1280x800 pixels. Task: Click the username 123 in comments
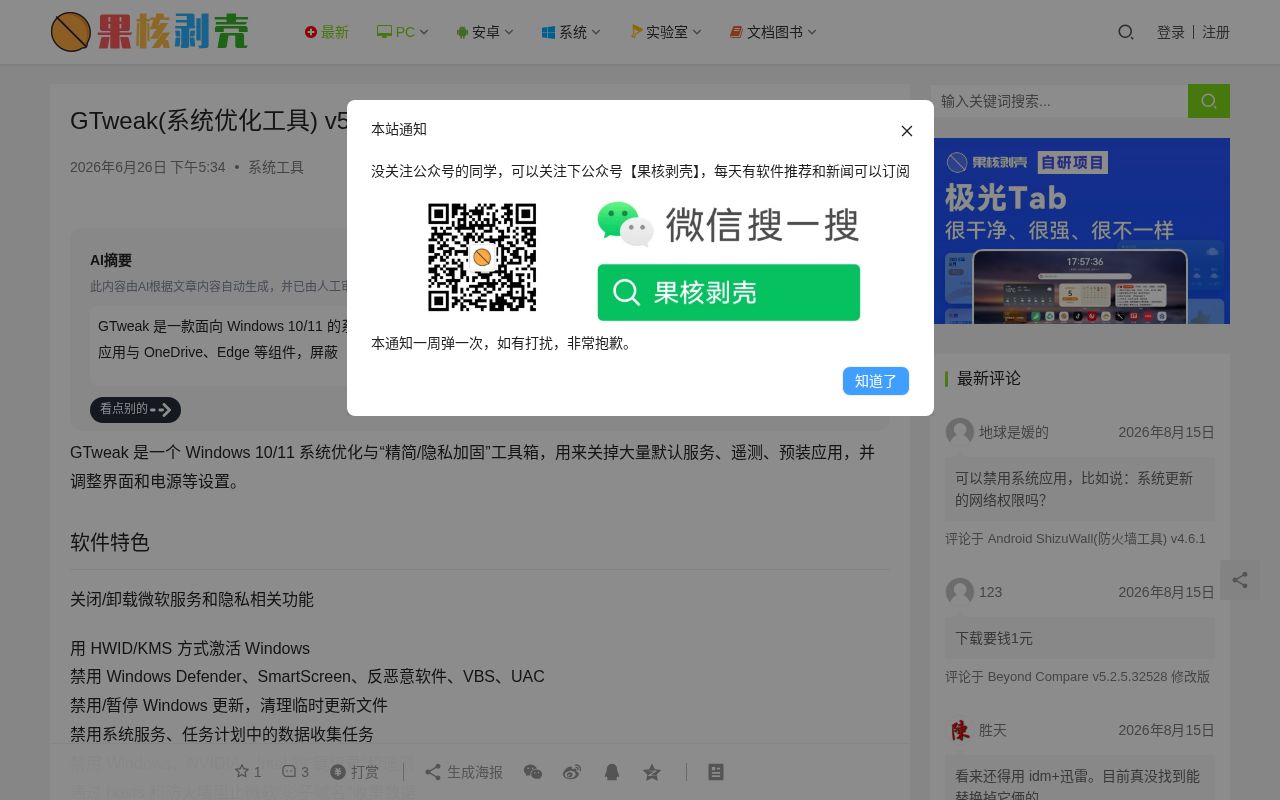tap(991, 592)
